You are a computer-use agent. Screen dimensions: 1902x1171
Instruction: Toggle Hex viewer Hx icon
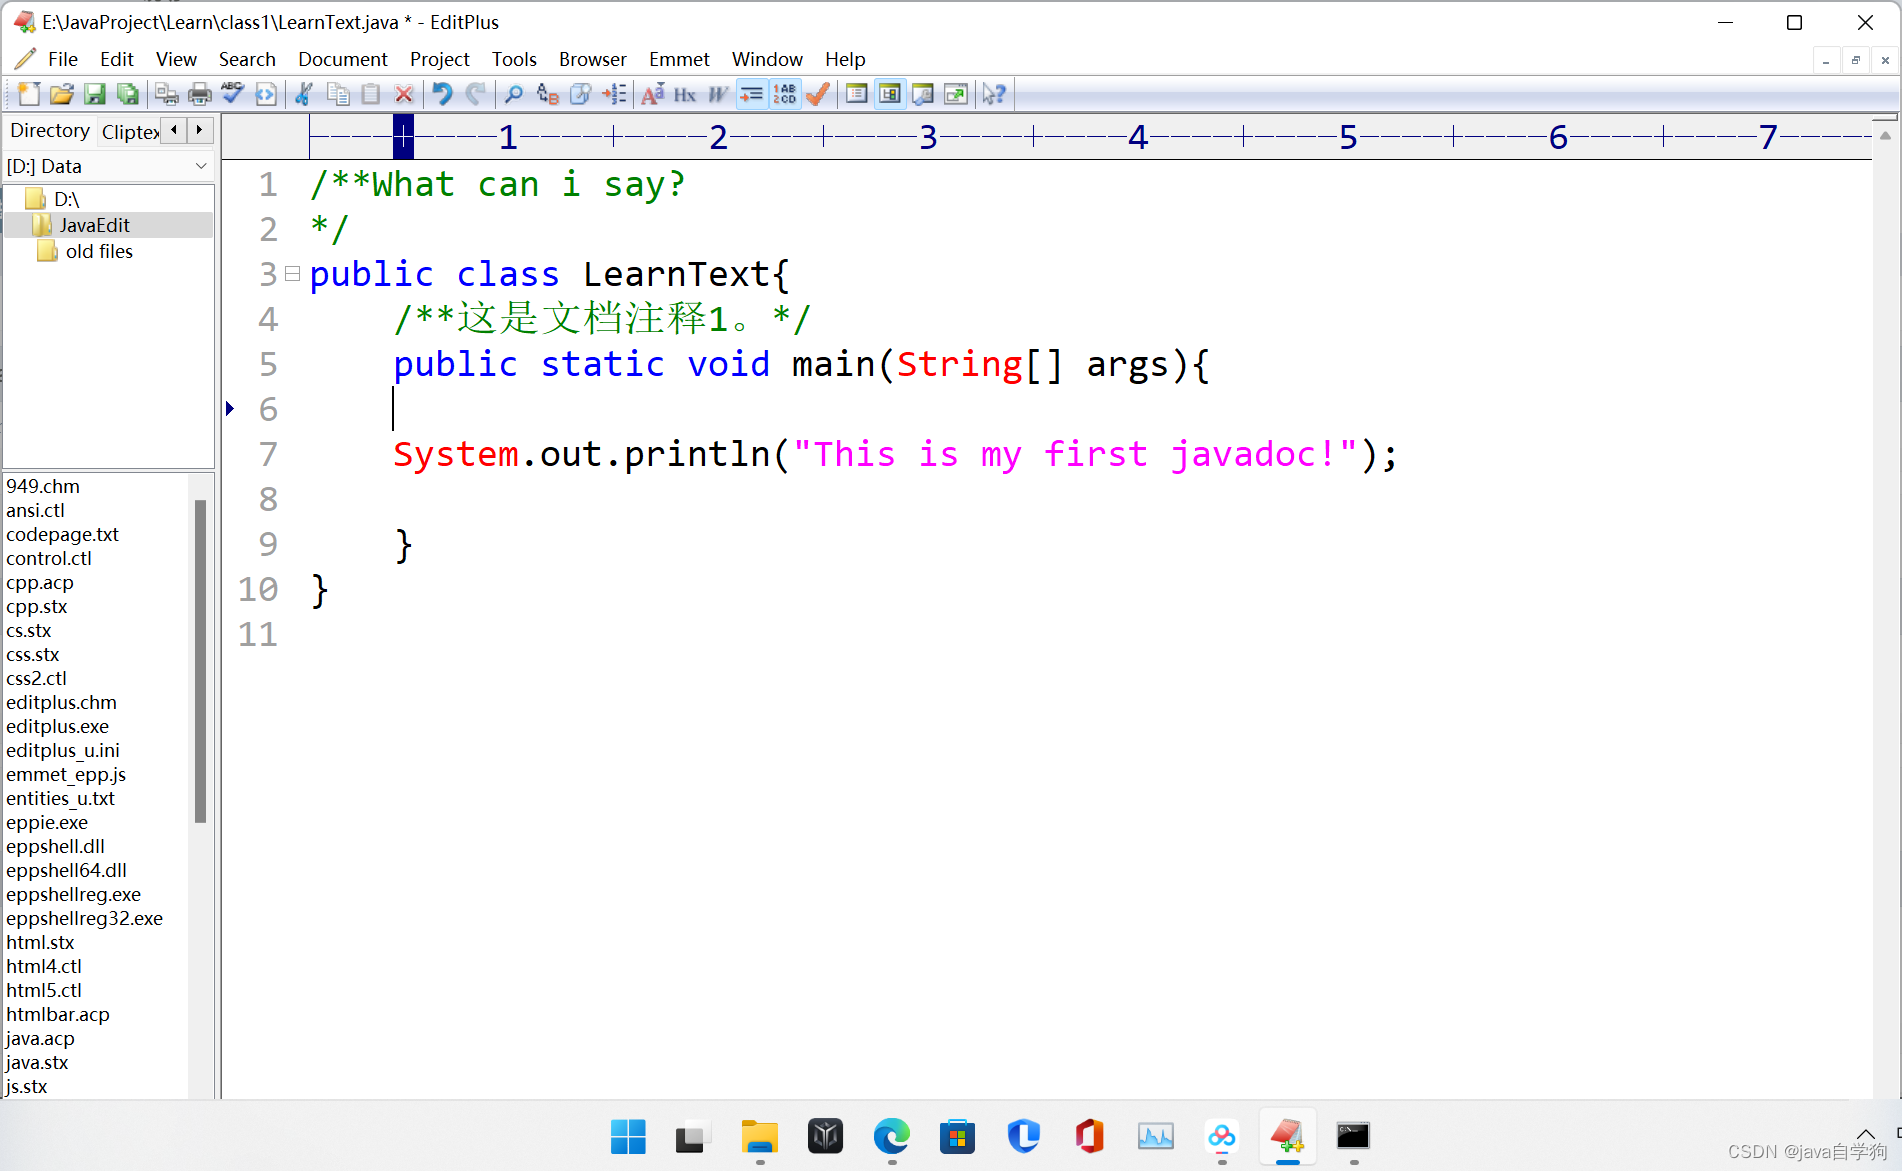685,94
